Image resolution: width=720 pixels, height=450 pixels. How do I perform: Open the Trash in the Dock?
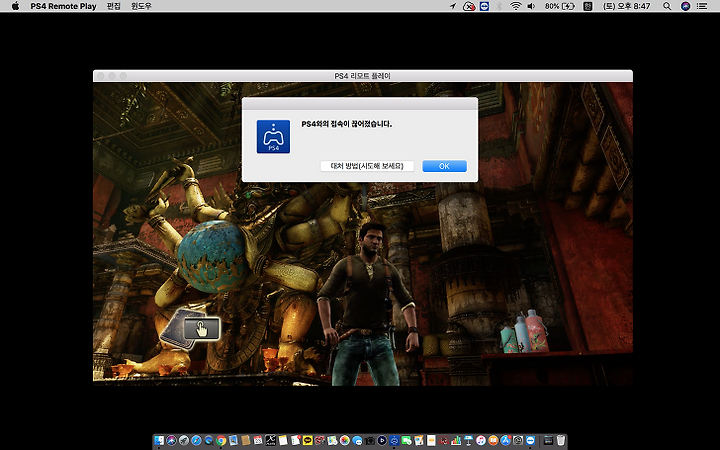pyautogui.click(x=560, y=440)
